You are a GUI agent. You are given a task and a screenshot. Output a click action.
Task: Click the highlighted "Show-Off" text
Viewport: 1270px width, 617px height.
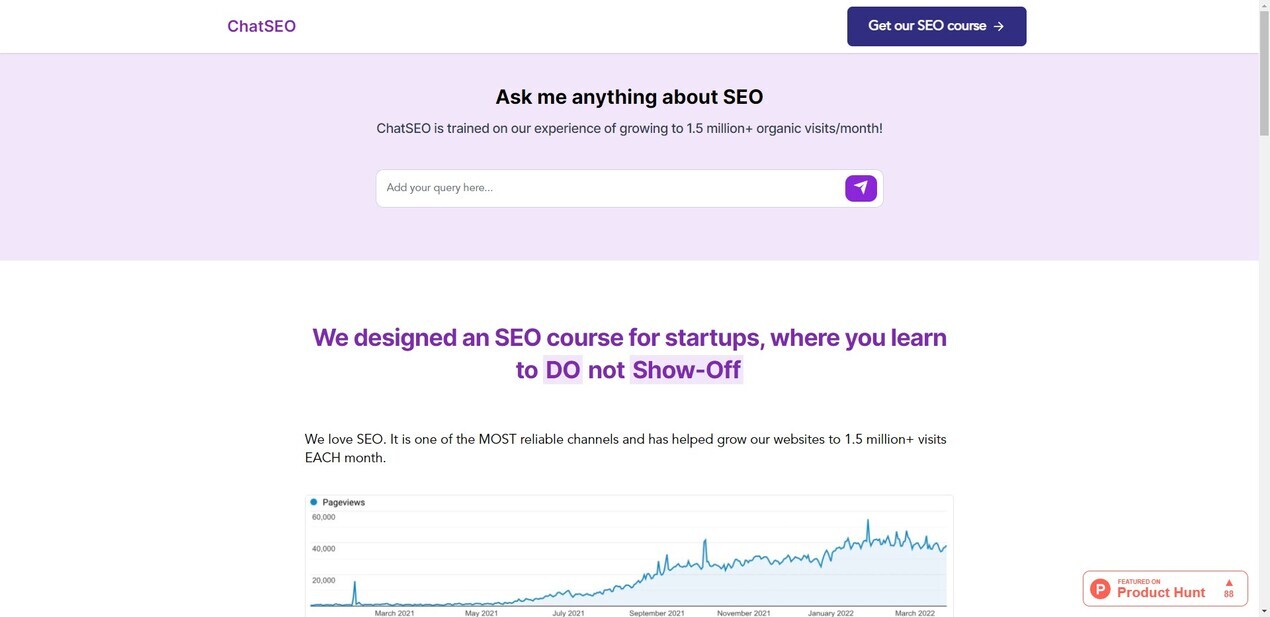pyautogui.click(x=686, y=370)
